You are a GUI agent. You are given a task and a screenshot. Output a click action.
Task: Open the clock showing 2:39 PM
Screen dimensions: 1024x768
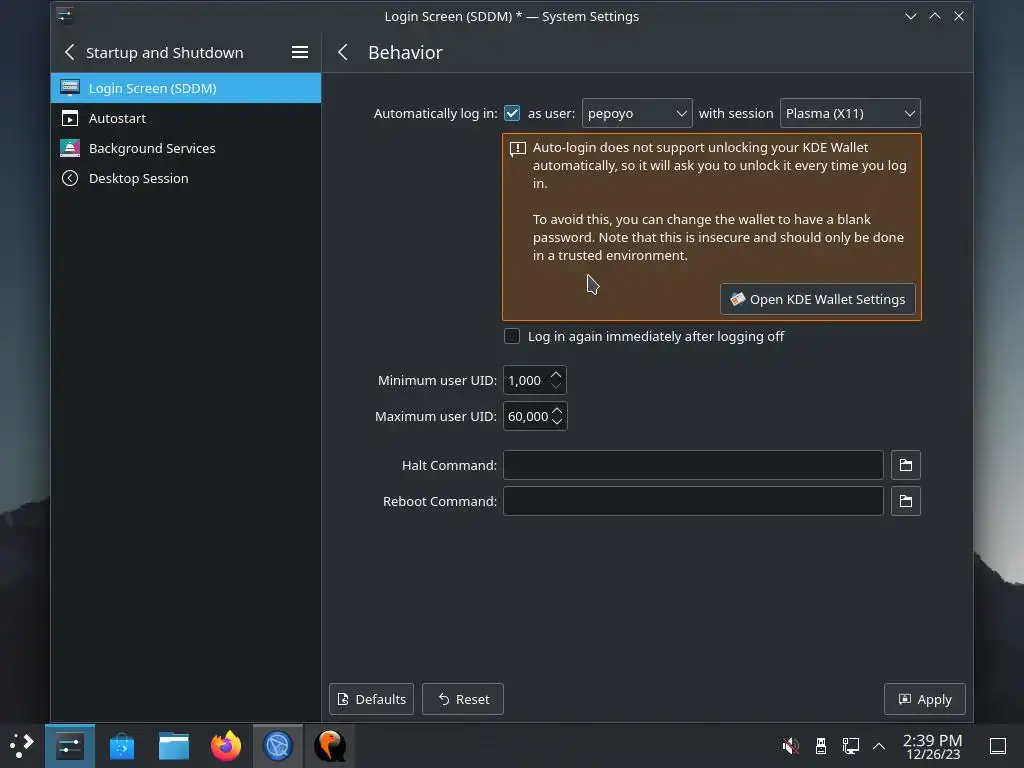(933, 746)
